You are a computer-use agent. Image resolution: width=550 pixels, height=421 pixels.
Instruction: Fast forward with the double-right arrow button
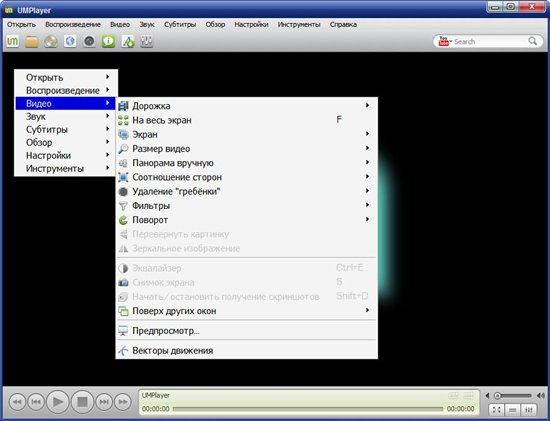tap(123, 402)
